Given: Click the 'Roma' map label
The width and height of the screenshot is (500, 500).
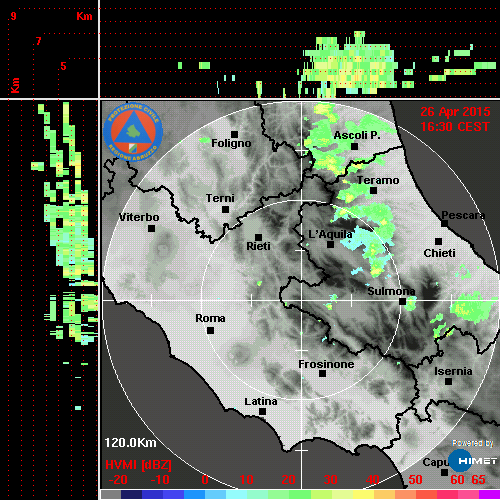Looking at the screenshot, I should [210, 318].
